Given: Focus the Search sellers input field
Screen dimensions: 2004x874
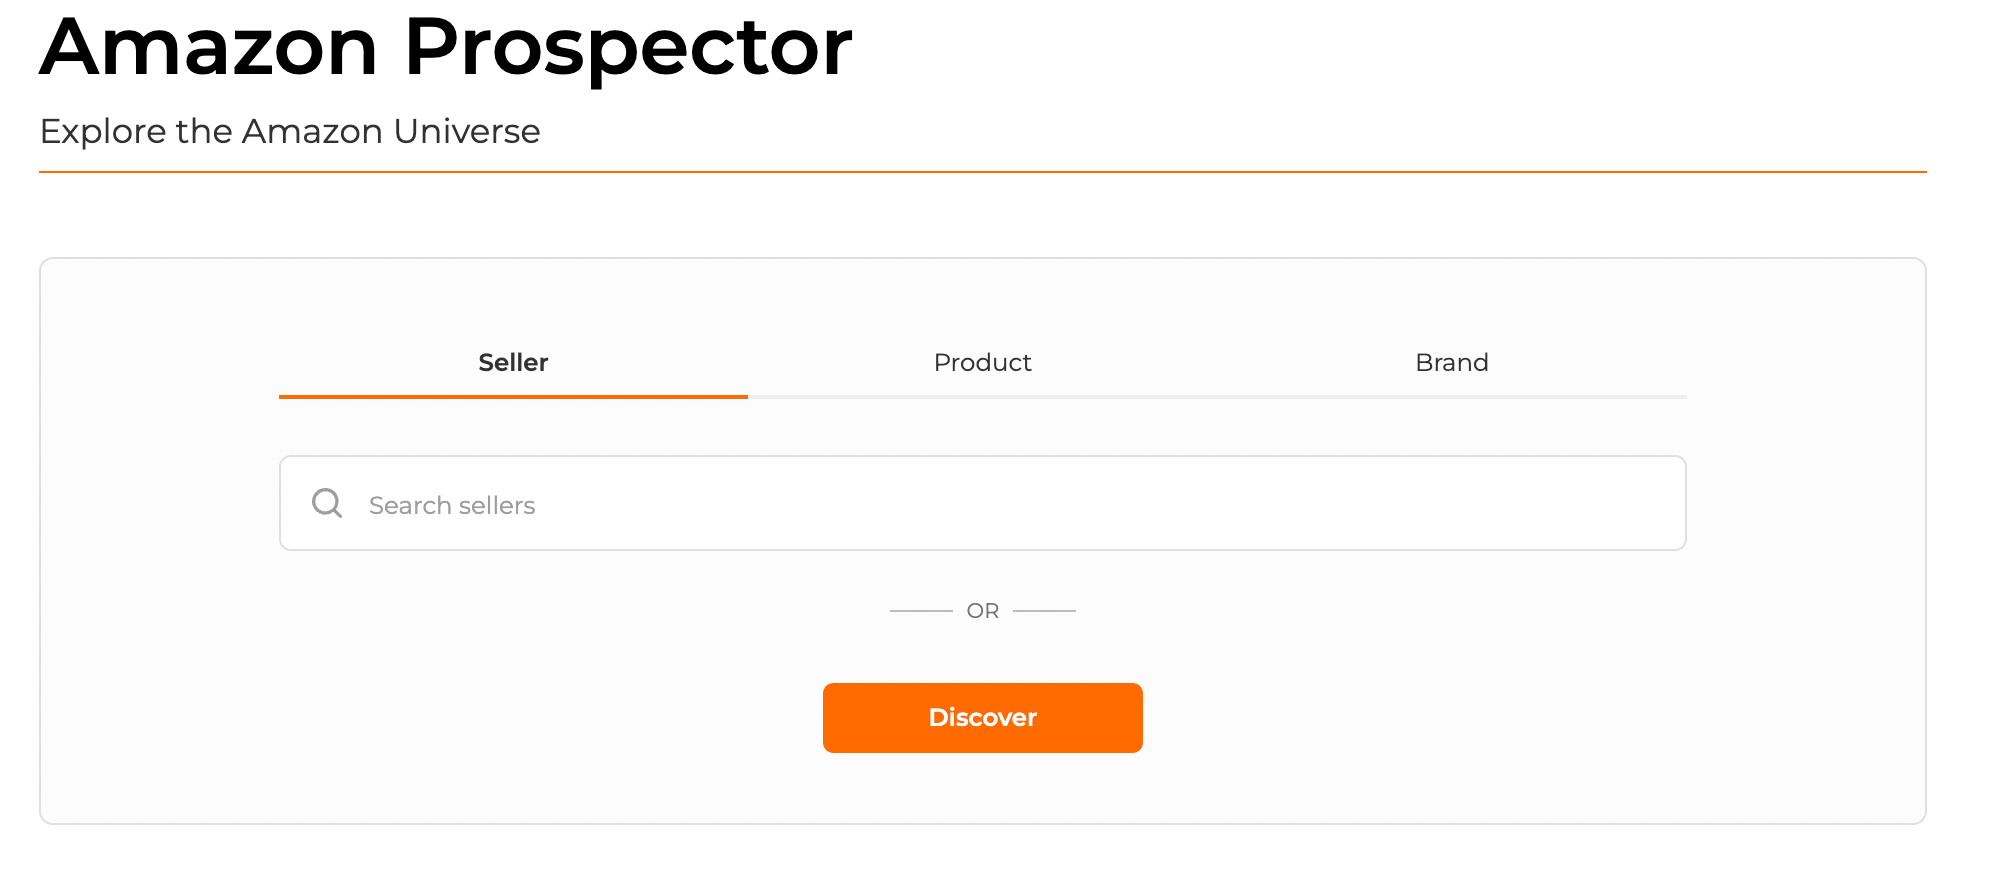Looking at the screenshot, I should pyautogui.click(x=1000, y=504).
